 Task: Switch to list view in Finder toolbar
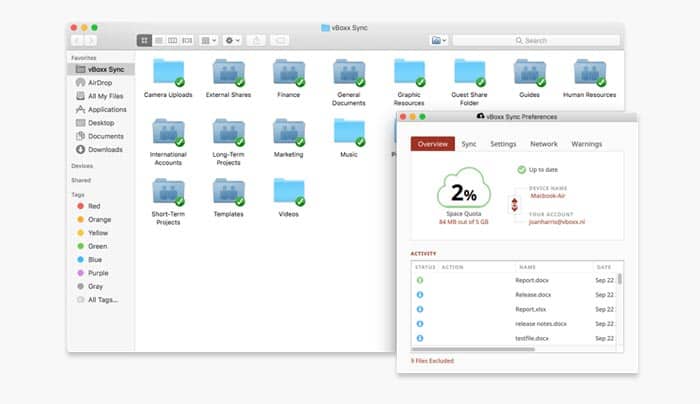point(158,40)
